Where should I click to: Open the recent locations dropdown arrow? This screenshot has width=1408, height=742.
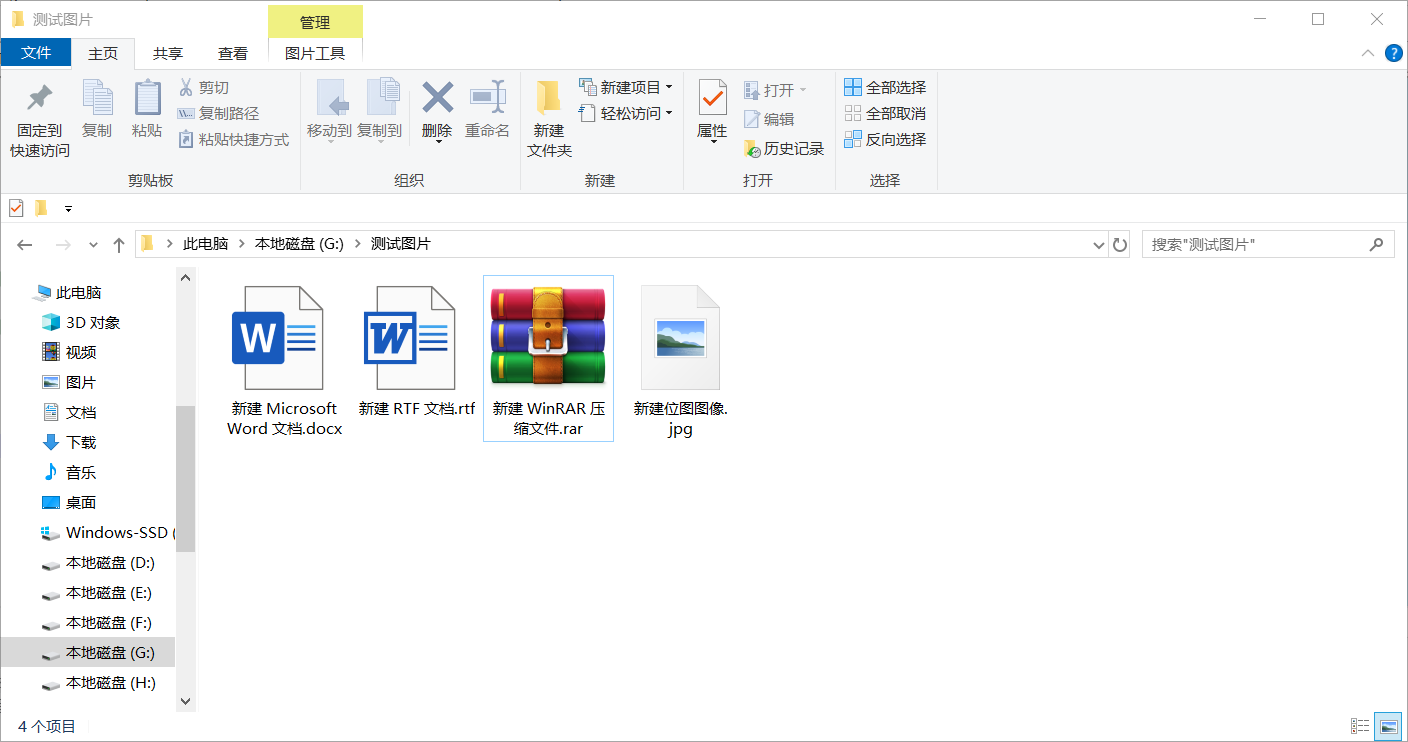click(x=93, y=244)
